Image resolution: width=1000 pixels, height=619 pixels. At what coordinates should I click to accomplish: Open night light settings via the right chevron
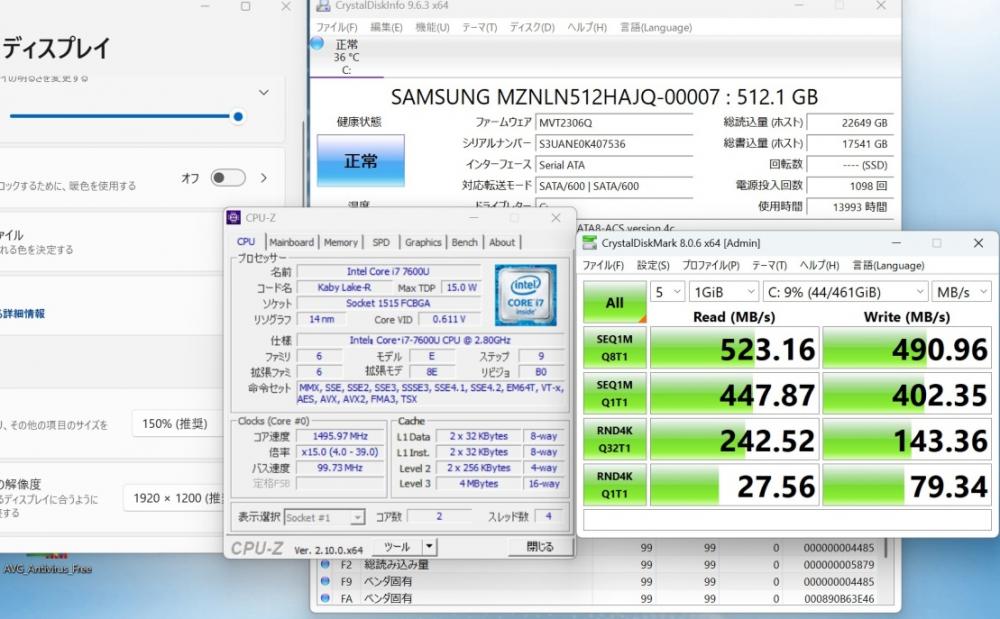click(263, 178)
